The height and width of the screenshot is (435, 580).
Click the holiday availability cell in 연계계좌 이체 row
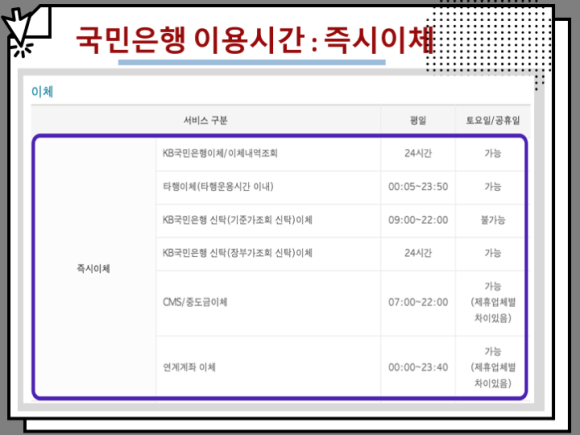coord(493,367)
